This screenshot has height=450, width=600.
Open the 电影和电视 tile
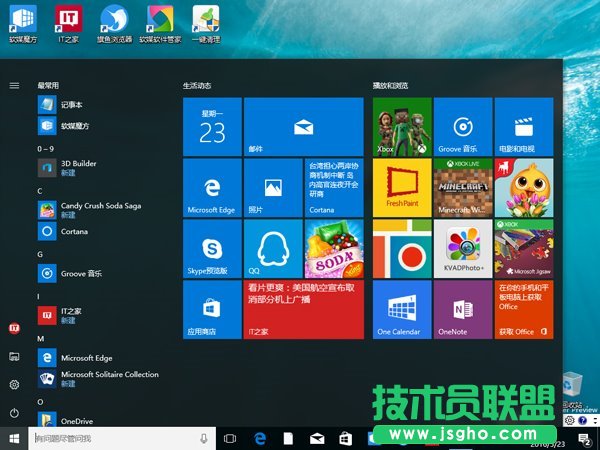click(524, 127)
